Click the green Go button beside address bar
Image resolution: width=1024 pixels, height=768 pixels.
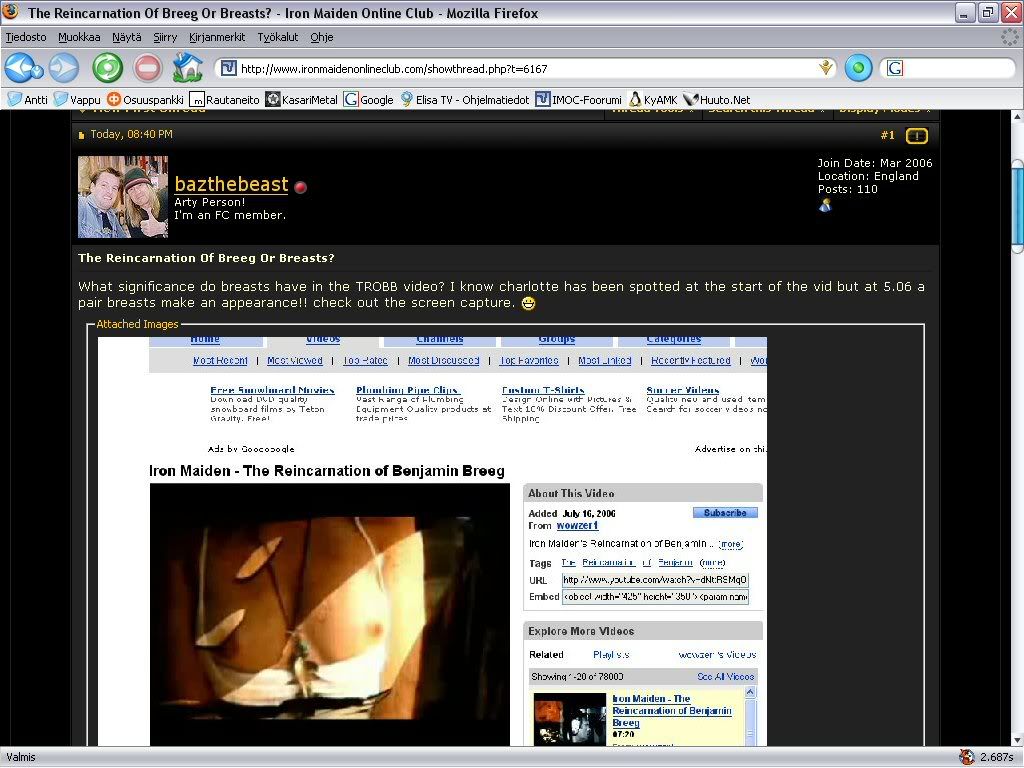[x=858, y=68]
